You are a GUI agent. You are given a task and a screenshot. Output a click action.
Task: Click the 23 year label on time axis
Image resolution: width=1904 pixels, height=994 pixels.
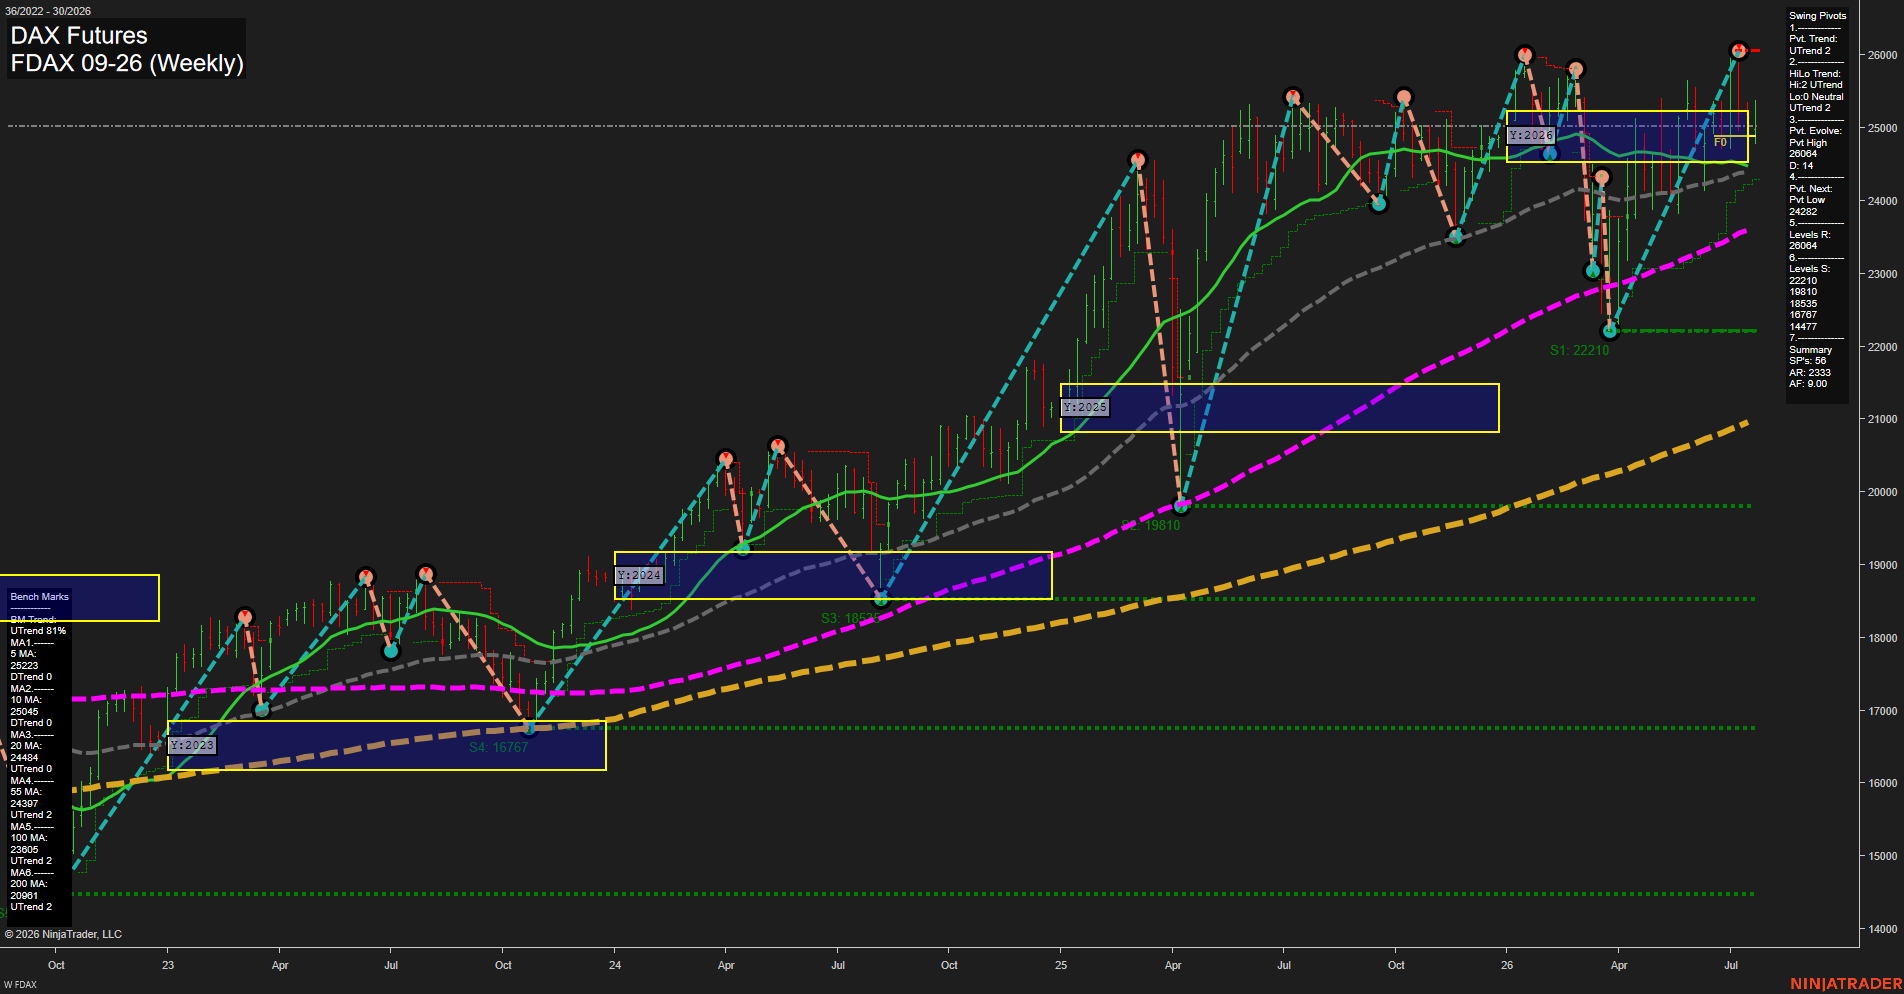(168, 965)
